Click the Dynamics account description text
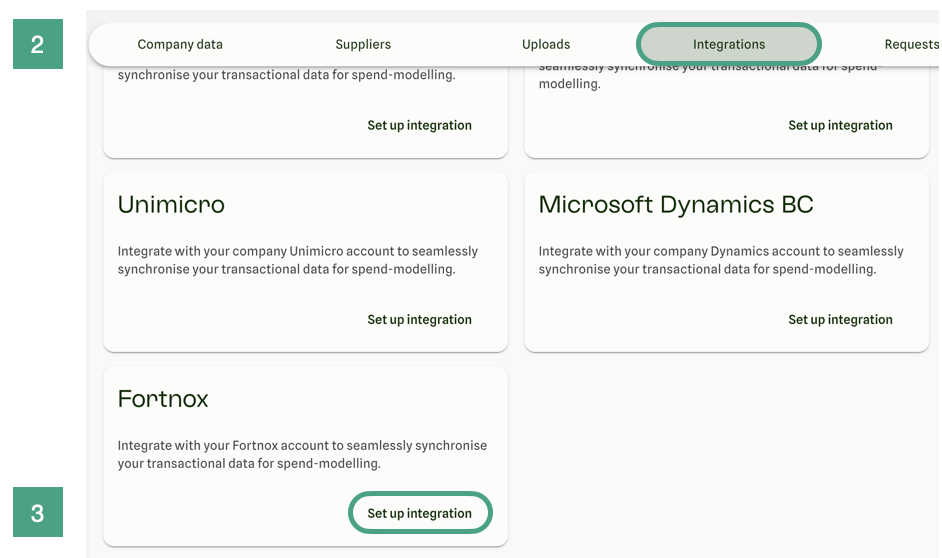 point(720,260)
